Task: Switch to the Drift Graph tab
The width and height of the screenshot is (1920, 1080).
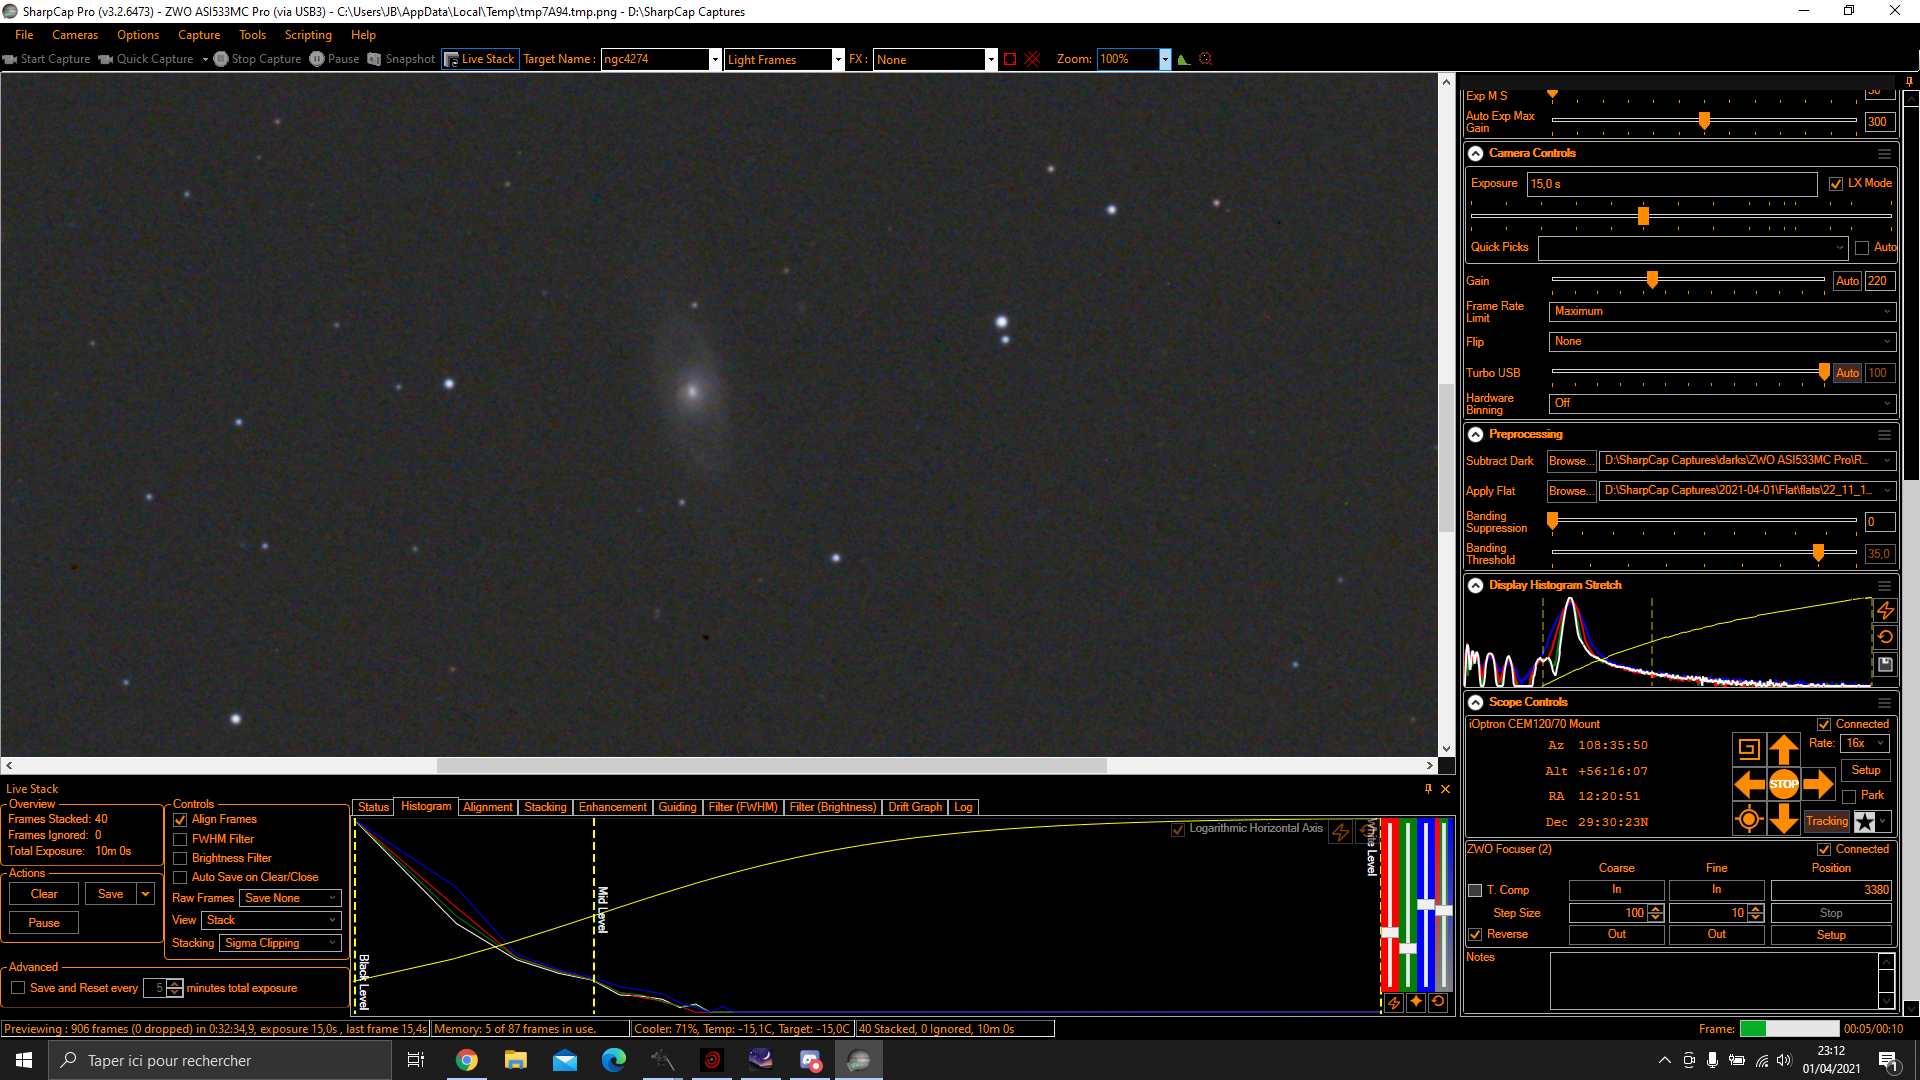Action: point(915,807)
